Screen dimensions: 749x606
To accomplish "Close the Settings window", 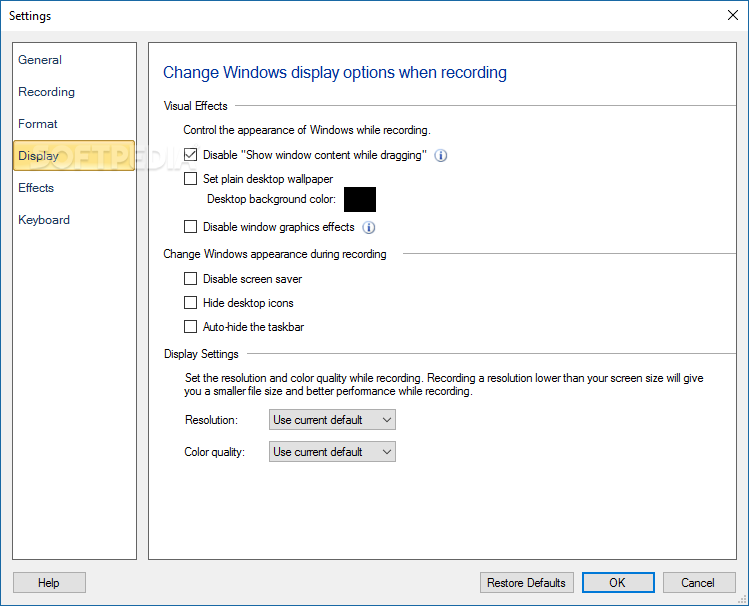I will coord(733,15).
